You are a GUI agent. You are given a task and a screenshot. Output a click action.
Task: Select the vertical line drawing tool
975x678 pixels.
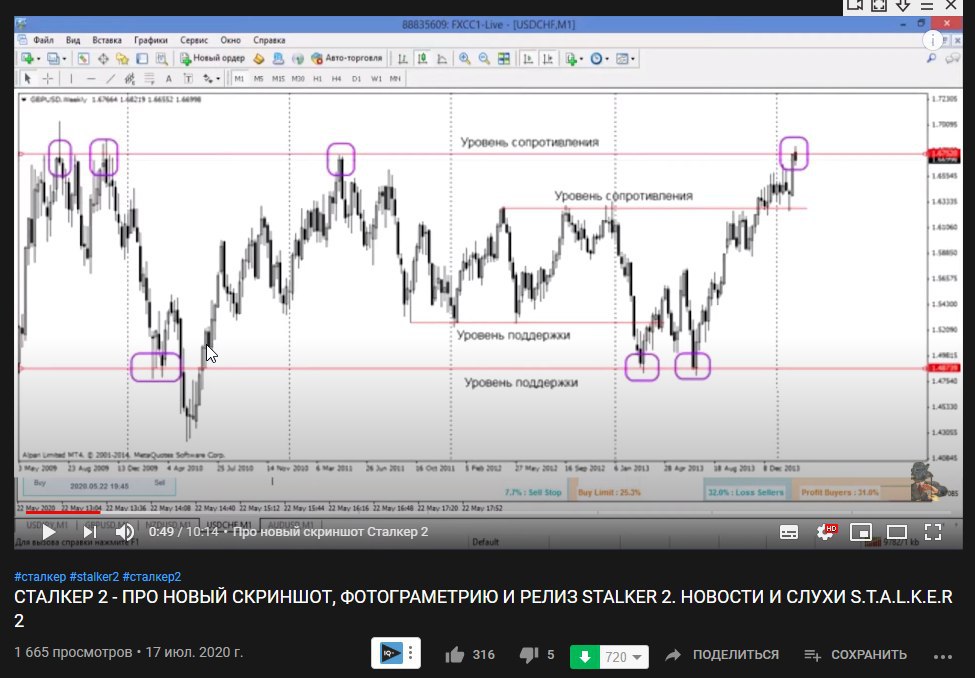pyautogui.click(x=71, y=78)
